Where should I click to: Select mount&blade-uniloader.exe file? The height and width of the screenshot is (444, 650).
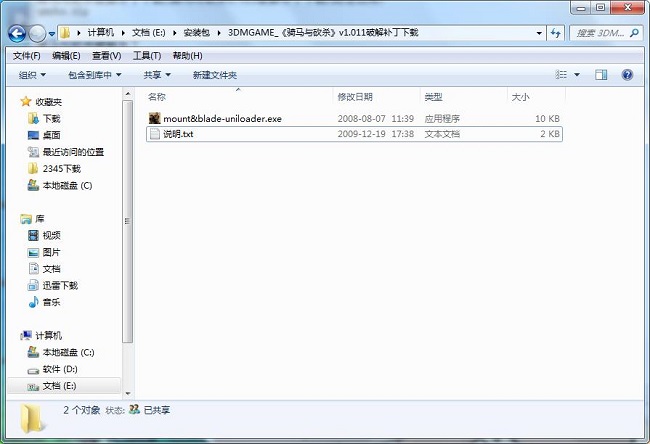coord(354,119)
